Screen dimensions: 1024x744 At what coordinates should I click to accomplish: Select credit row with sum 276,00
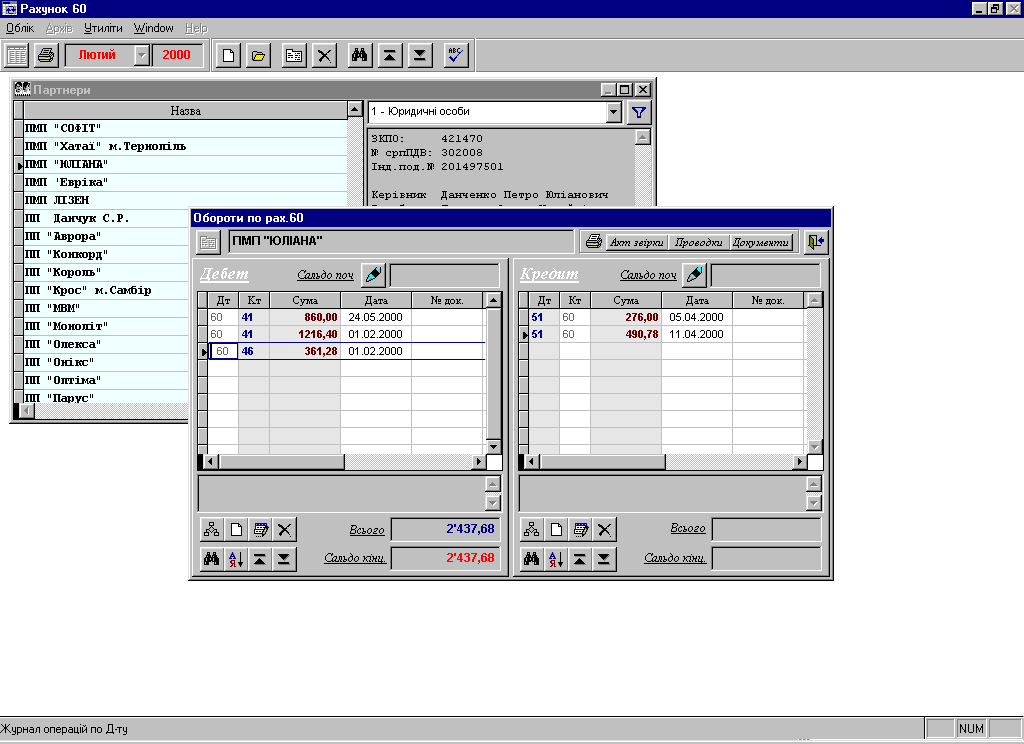[667, 317]
